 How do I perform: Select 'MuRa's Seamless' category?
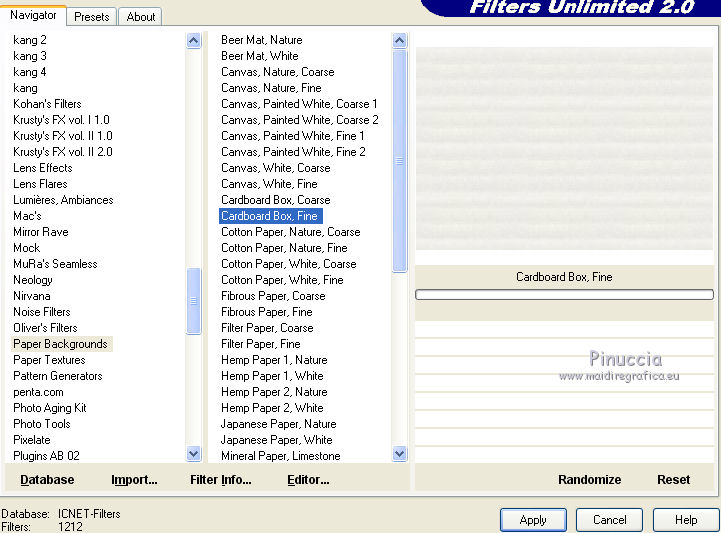[x=55, y=264]
